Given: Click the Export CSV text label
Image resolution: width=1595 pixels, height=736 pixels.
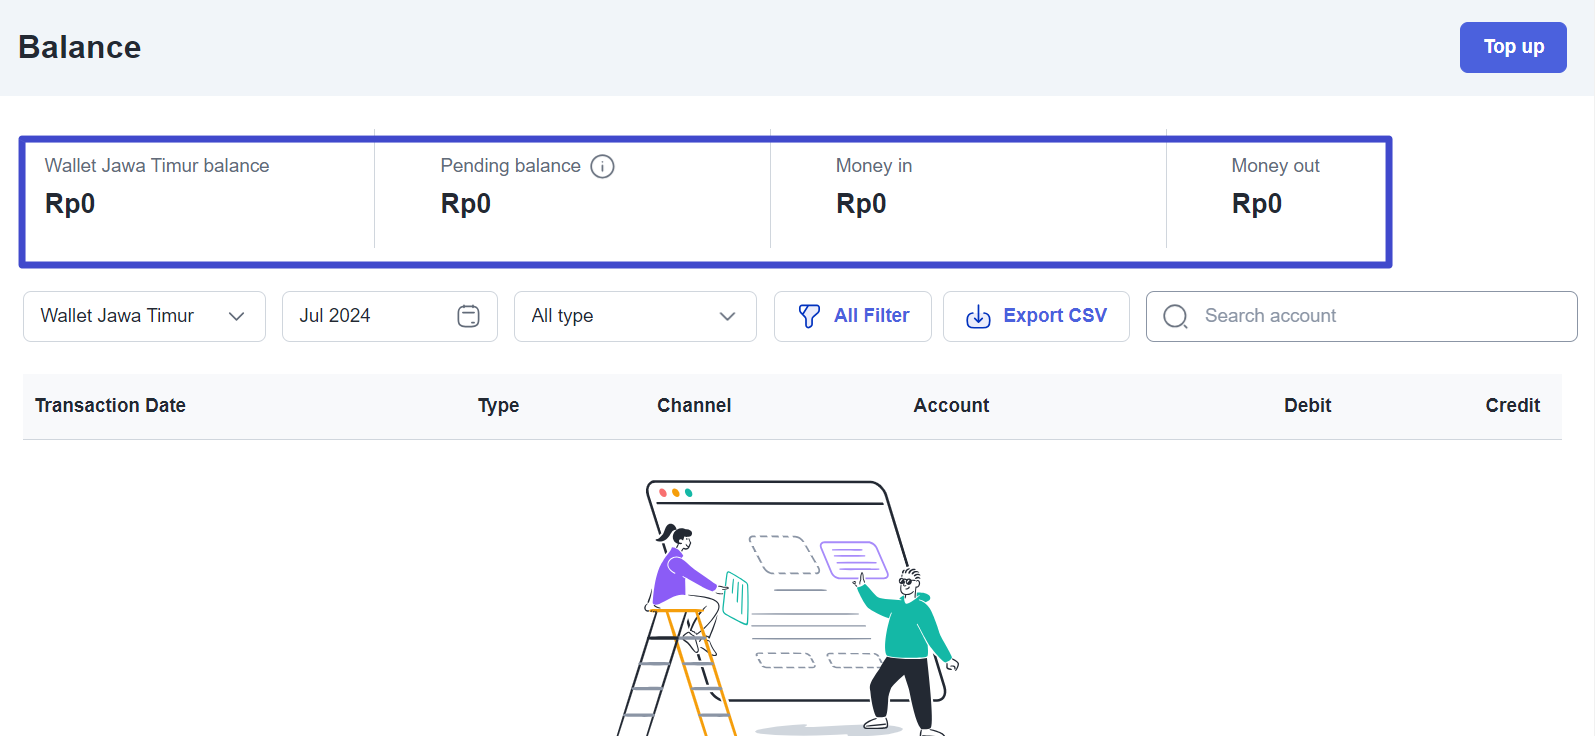Looking at the screenshot, I should coord(1054,315).
